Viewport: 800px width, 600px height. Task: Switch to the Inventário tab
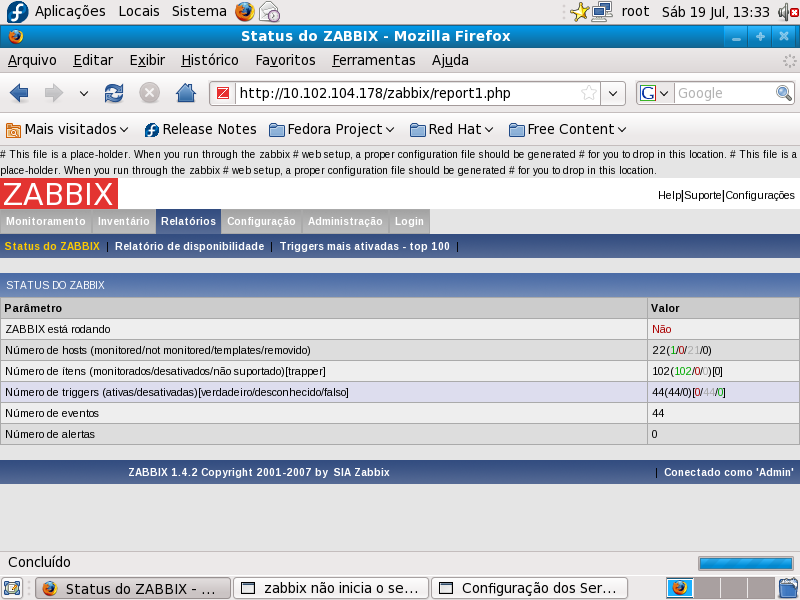[x=123, y=221]
